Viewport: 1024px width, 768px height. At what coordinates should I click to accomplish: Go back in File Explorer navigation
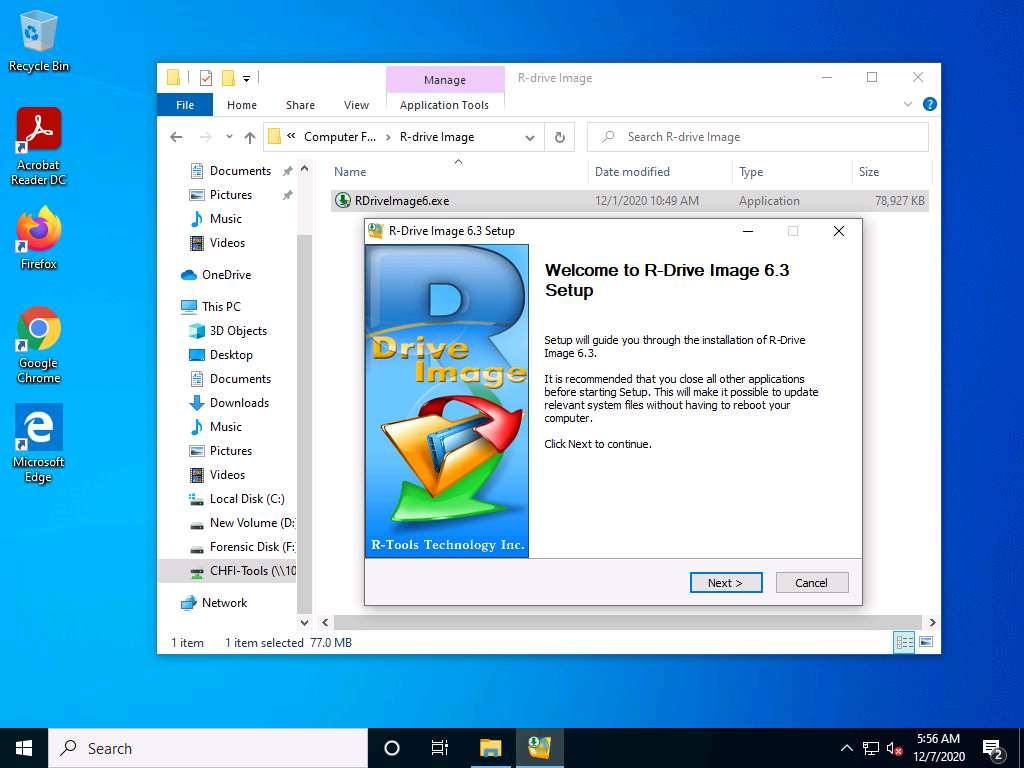176,137
